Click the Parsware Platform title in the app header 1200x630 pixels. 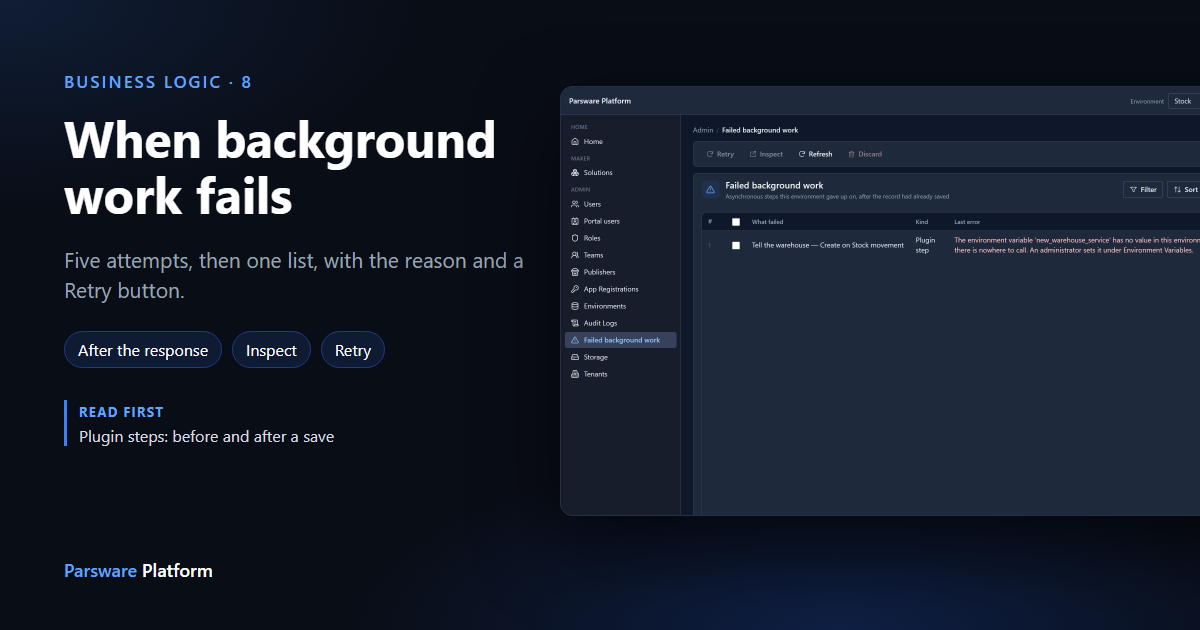[x=600, y=101]
